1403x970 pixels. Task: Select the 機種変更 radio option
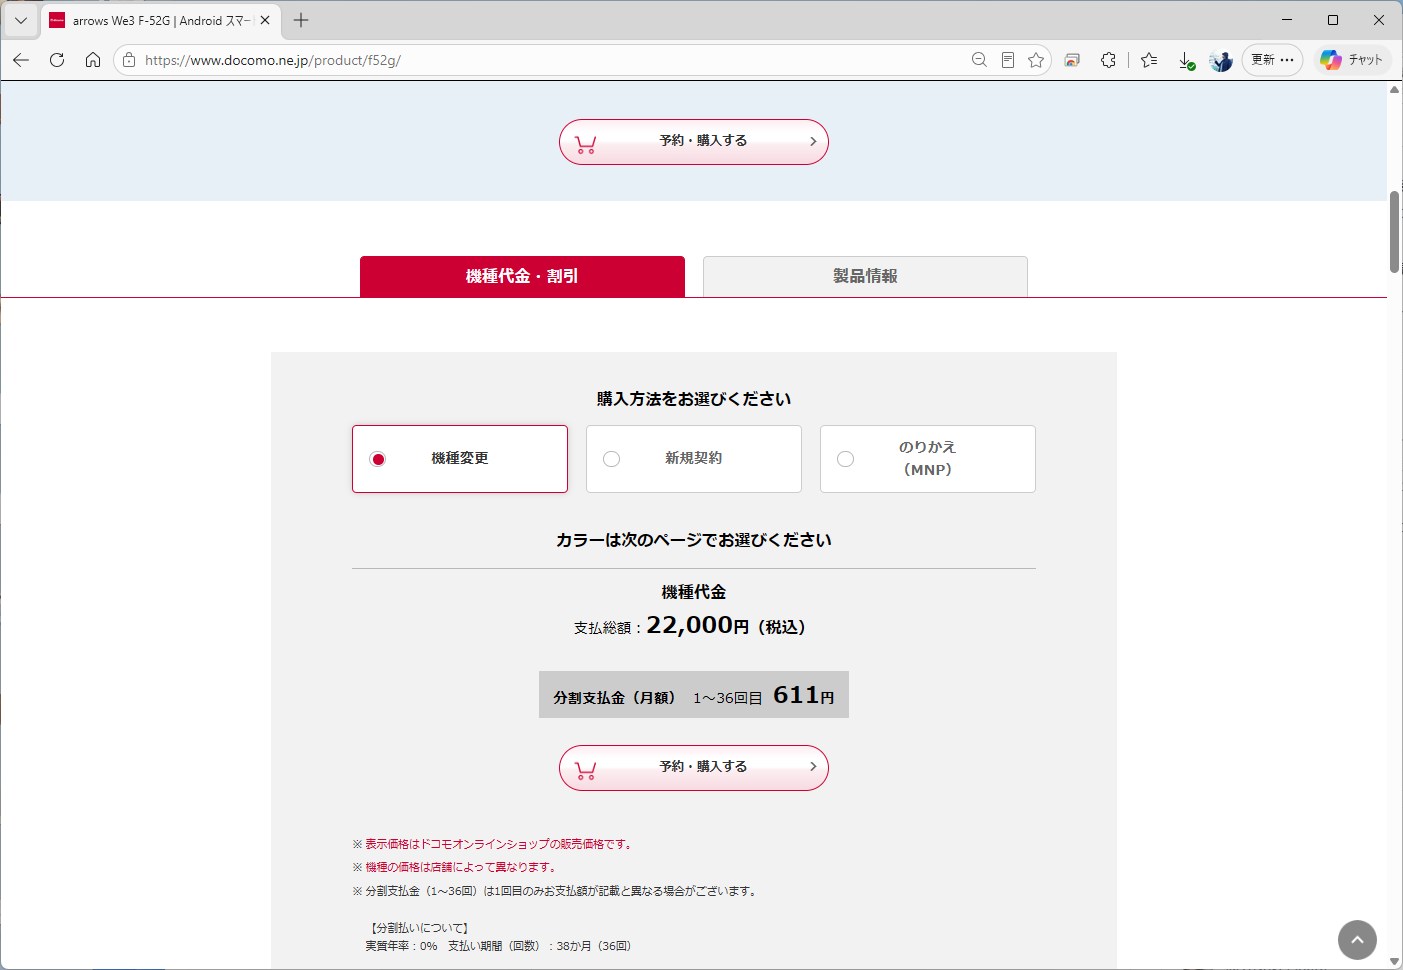(460, 459)
